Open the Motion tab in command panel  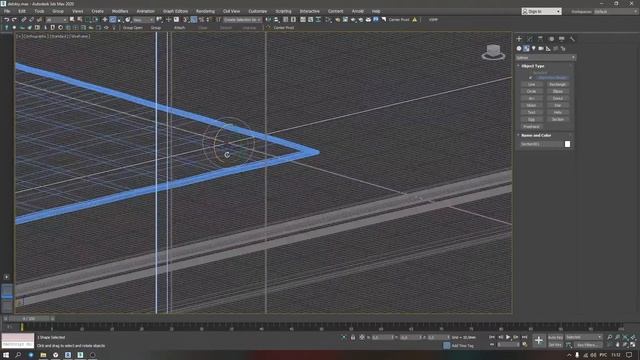pyautogui.click(x=551, y=39)
